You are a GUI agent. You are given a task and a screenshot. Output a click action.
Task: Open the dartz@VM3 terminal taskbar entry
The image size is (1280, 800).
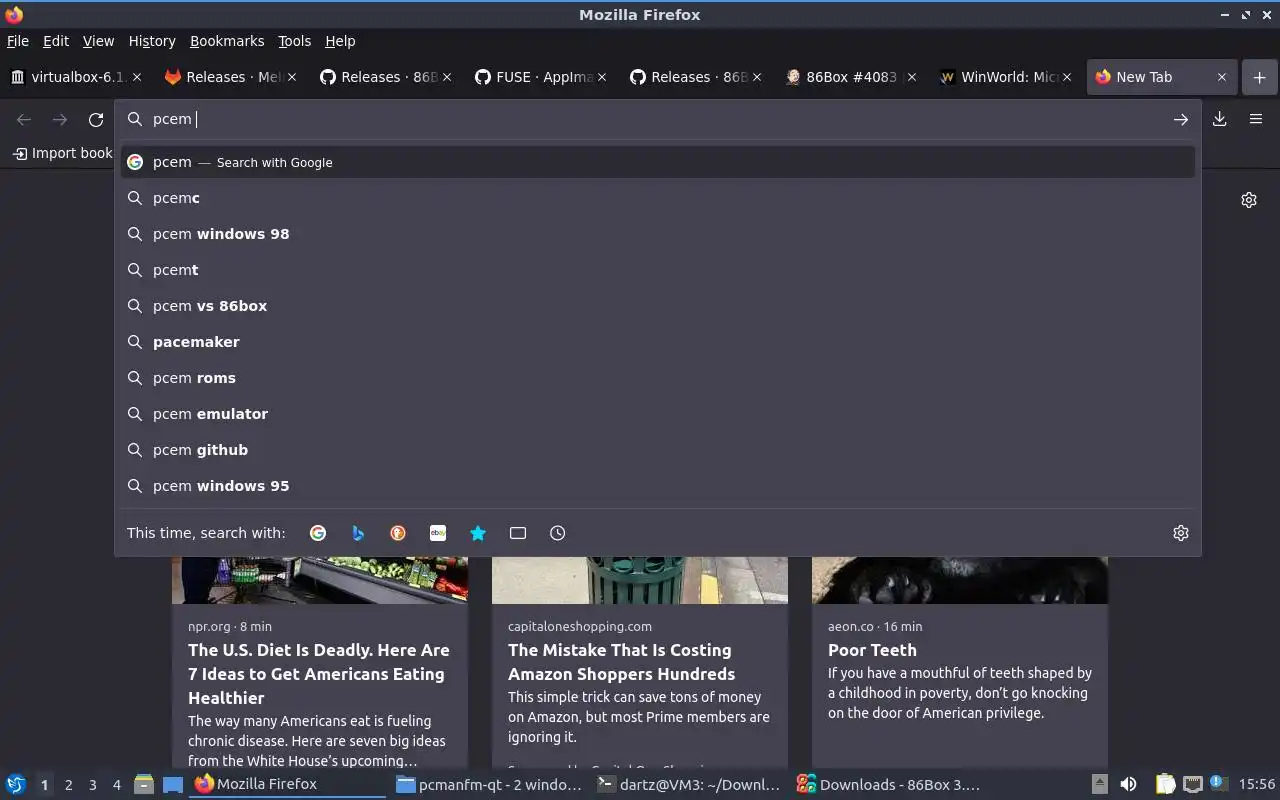(688, 785)
